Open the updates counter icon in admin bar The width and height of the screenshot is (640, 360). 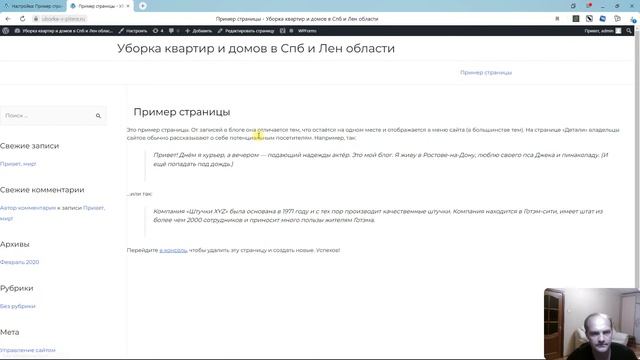point(158,31)
